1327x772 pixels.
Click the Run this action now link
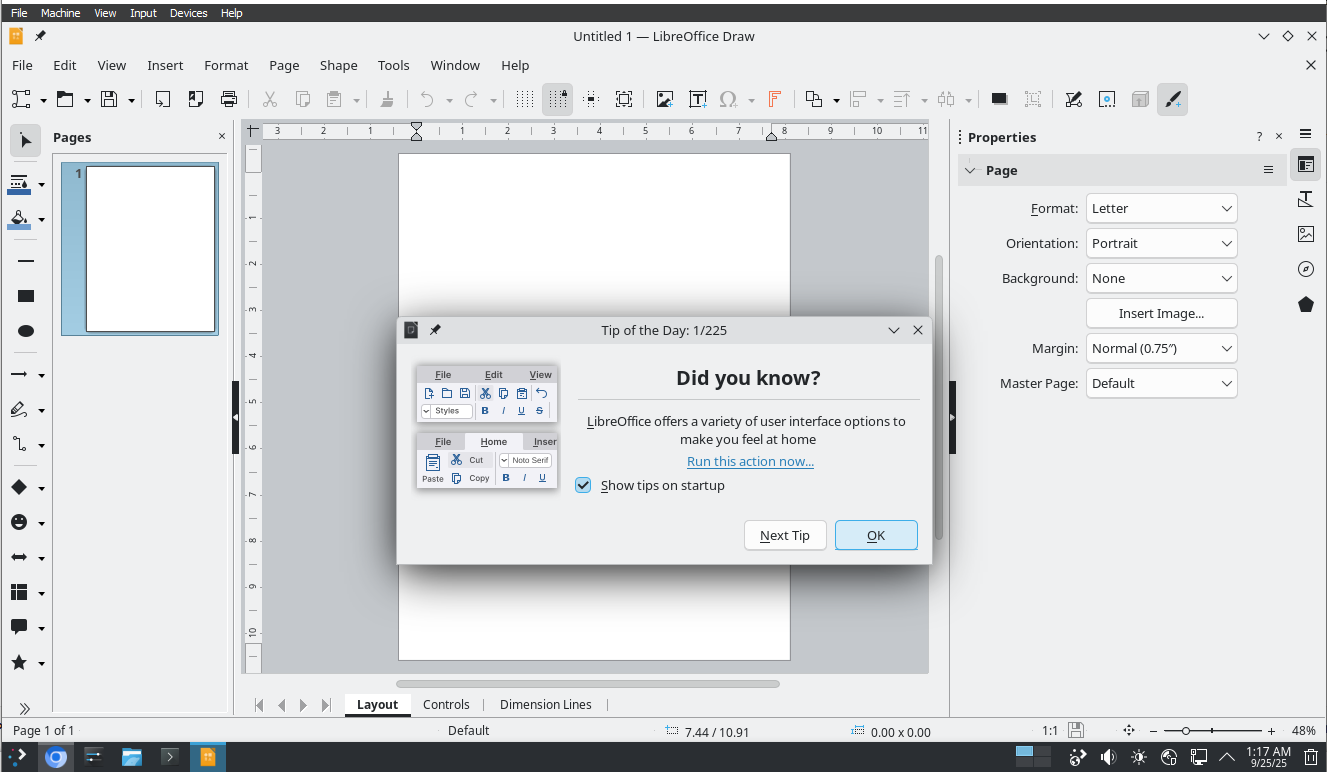750,461
